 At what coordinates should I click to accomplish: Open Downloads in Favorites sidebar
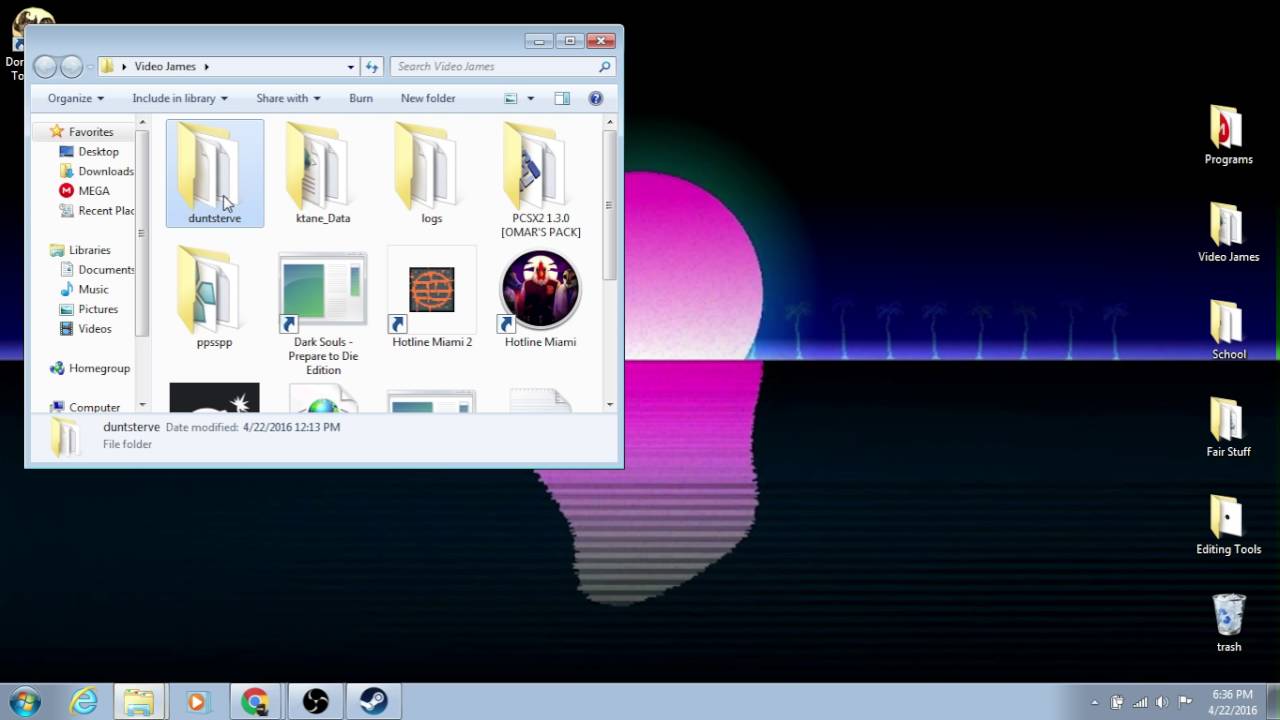(x=106, y=171)
